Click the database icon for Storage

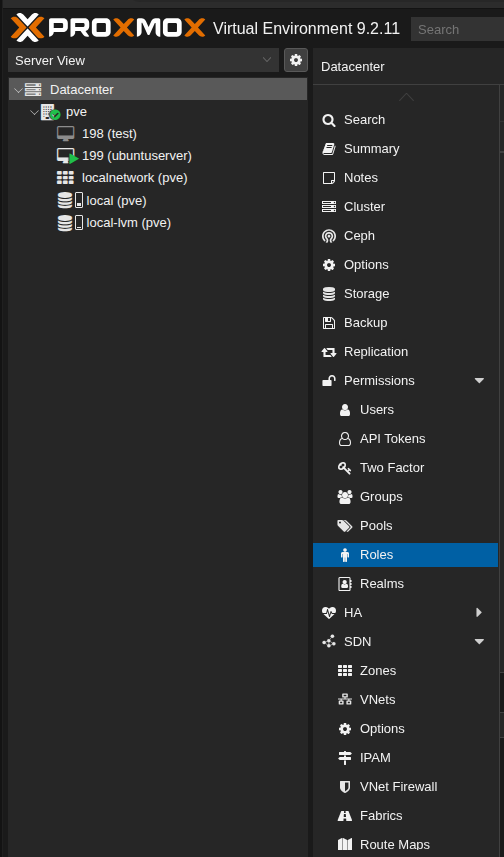pyautogui.click(x=329, y=294)
